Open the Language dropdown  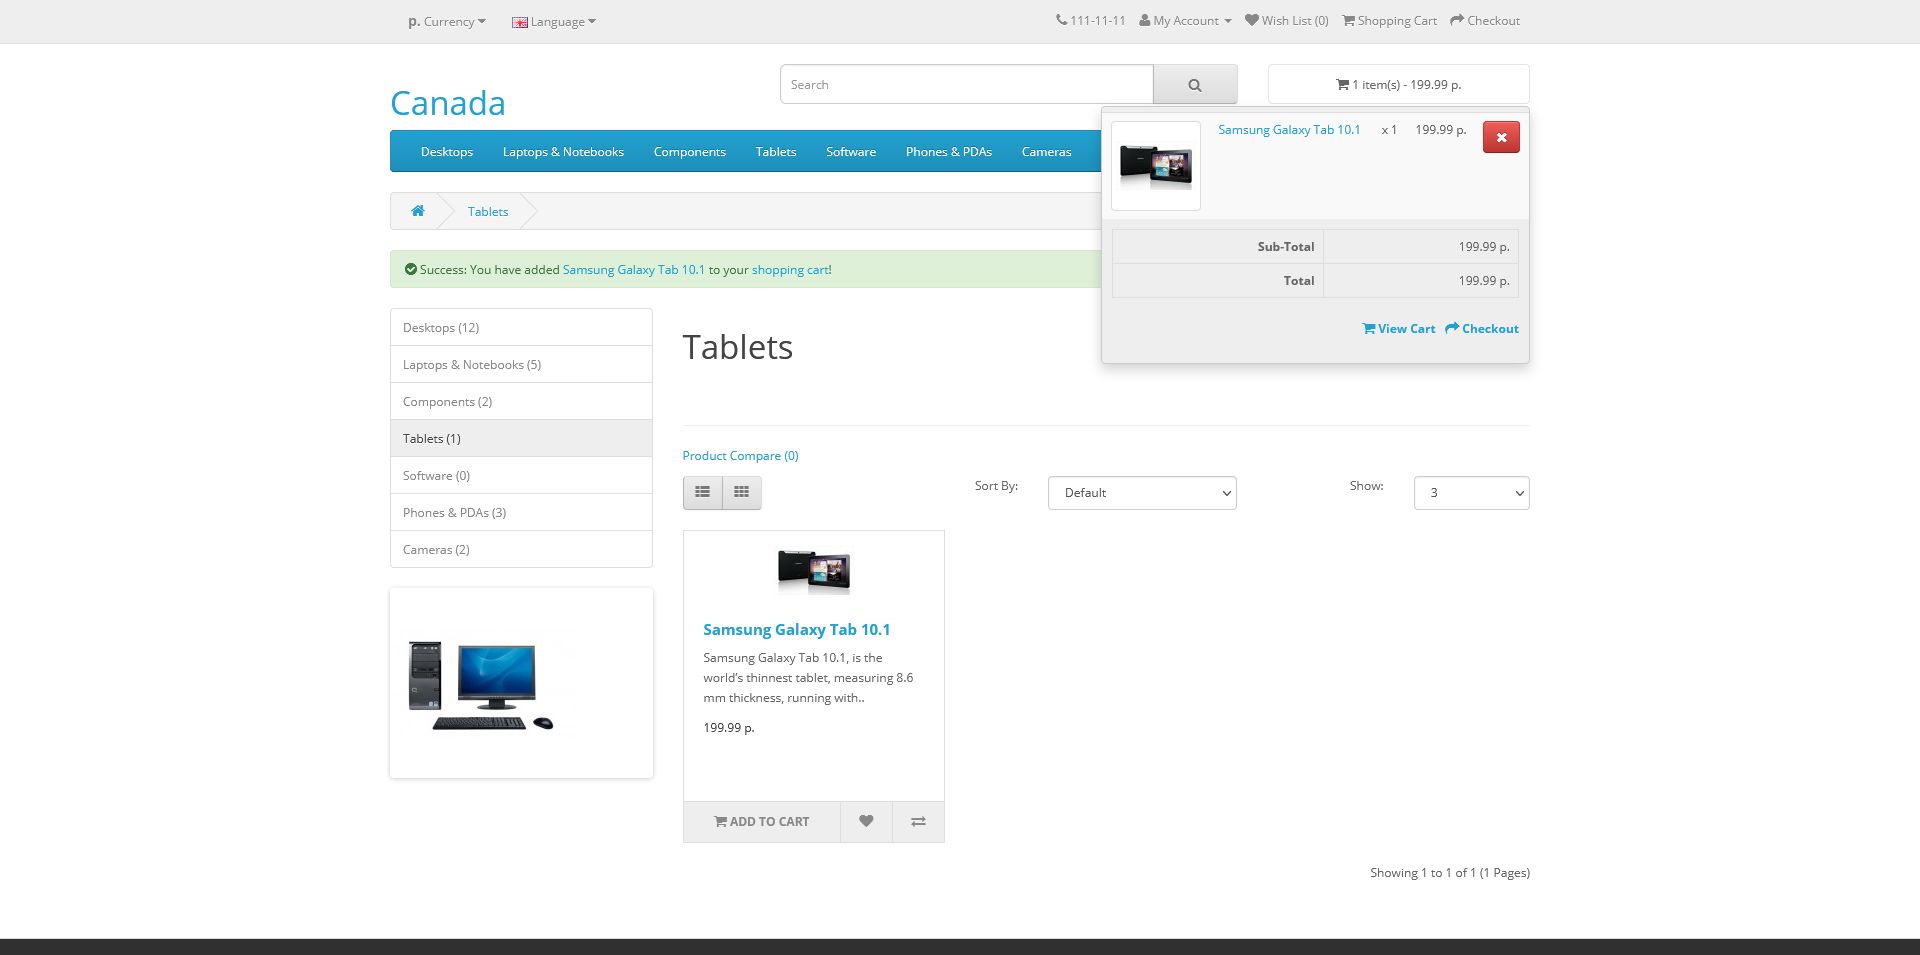pyautogui.click(x=554, y=22)
